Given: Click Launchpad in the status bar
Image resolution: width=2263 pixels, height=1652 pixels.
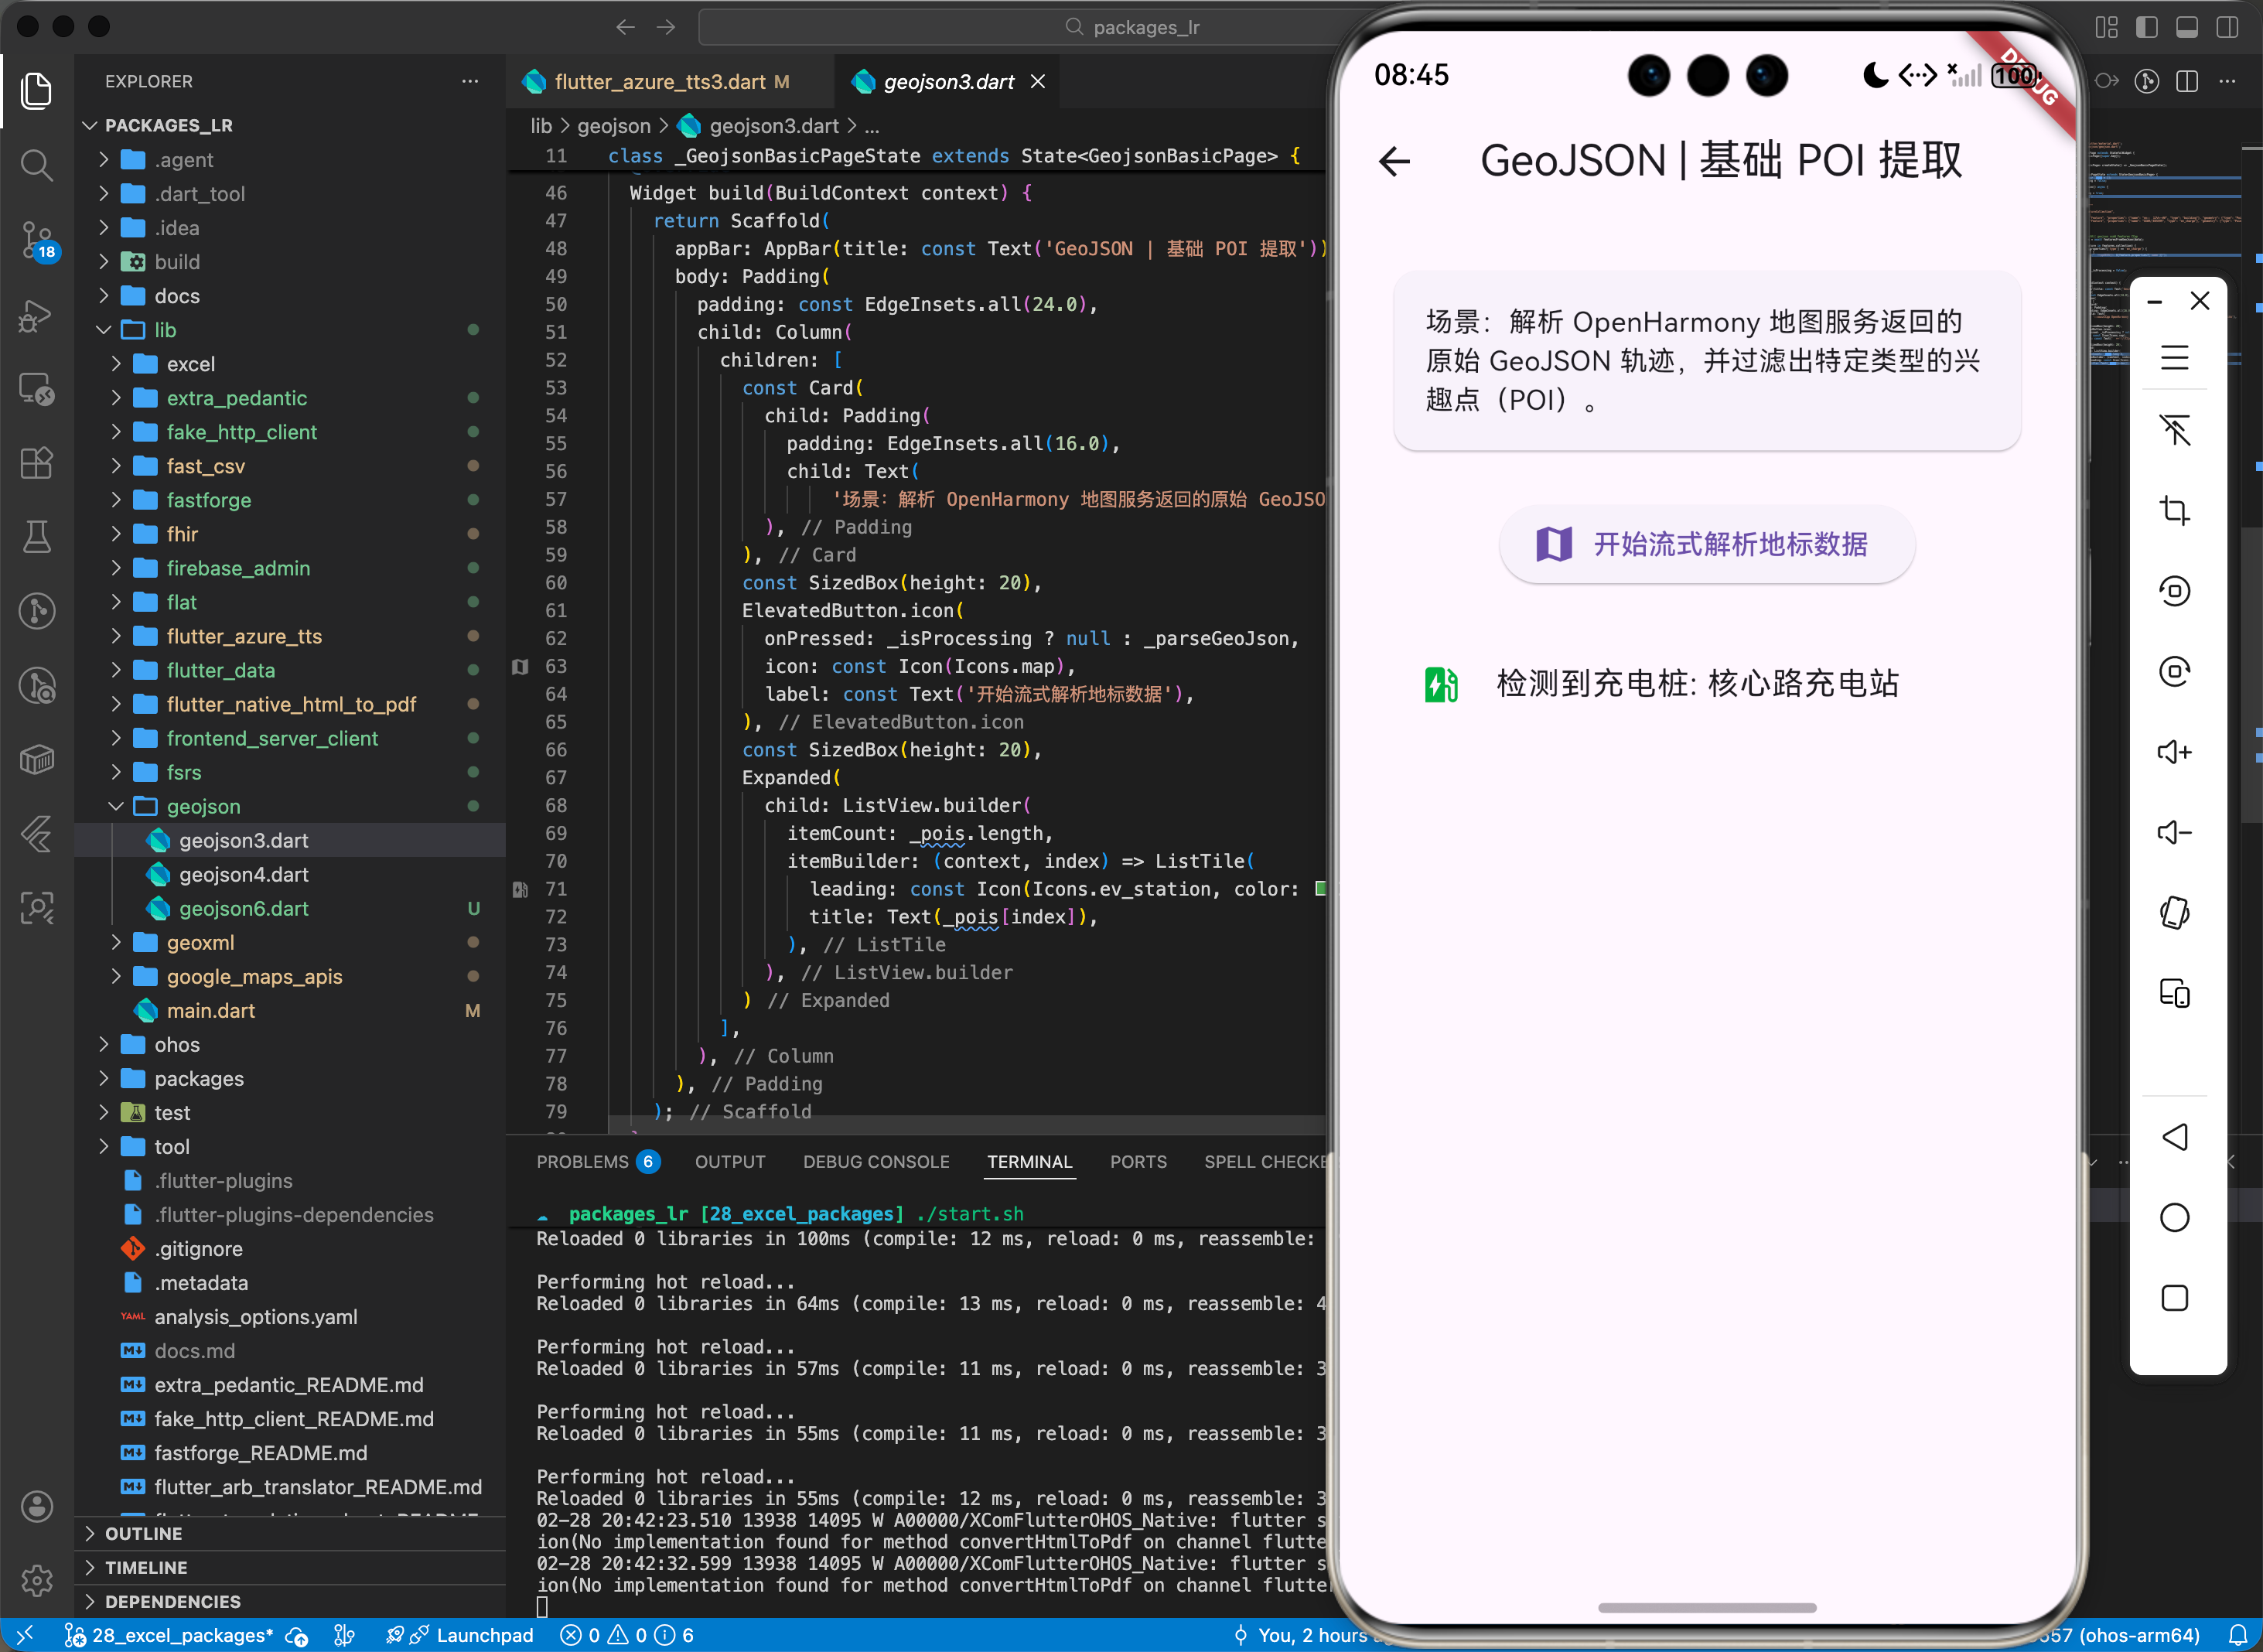Looking at the screenshot, I should [485, 1635].
